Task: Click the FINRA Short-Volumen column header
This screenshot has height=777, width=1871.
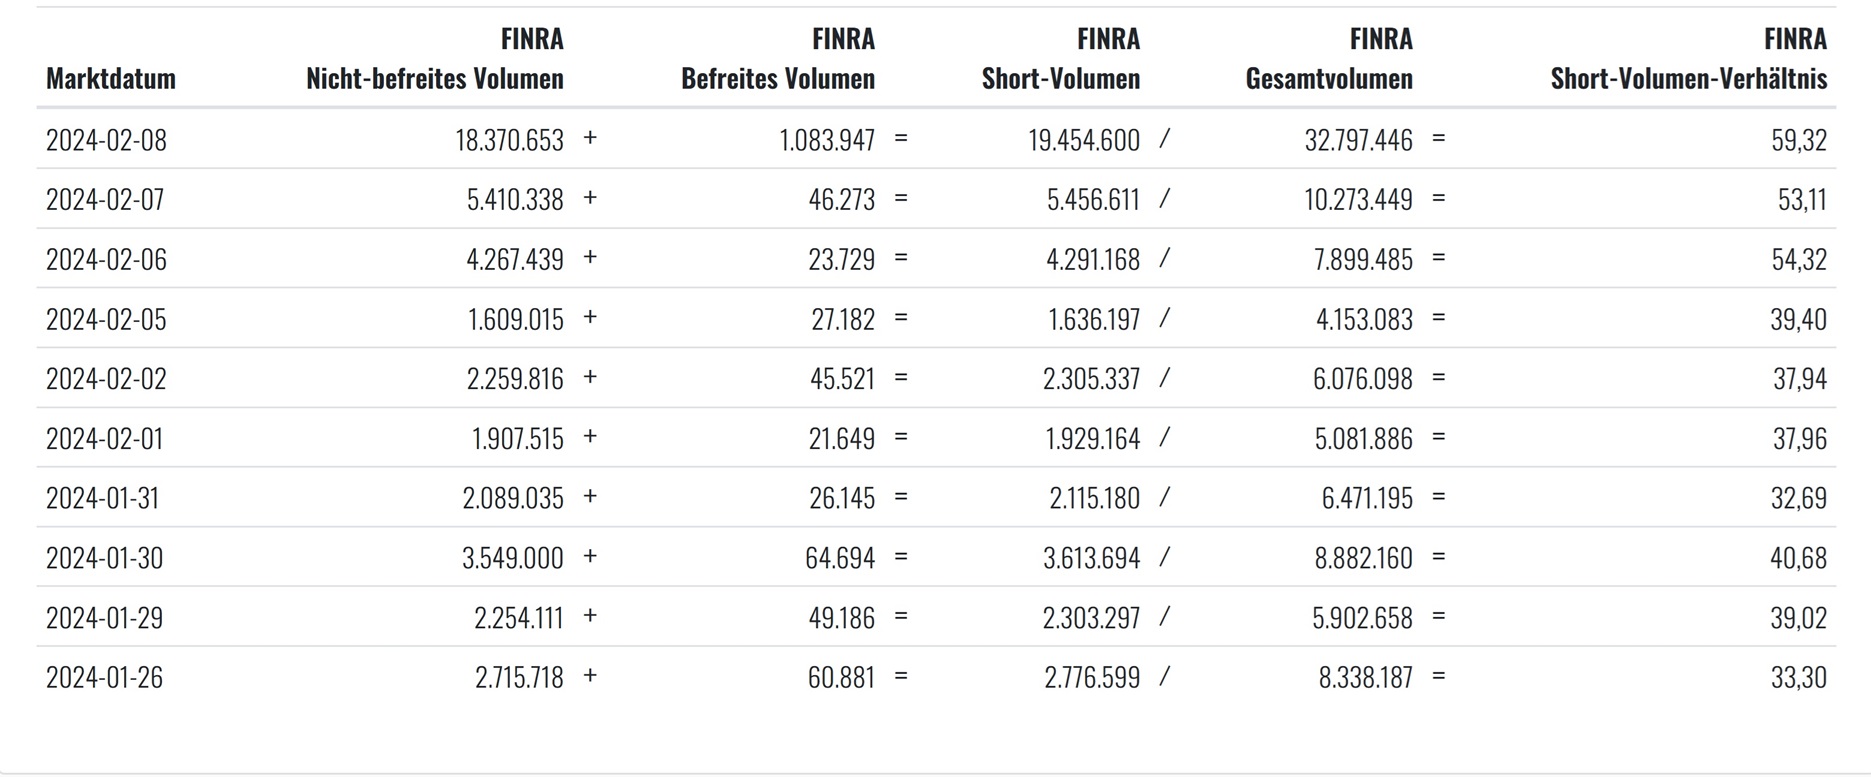Action: pos(1061,59)
